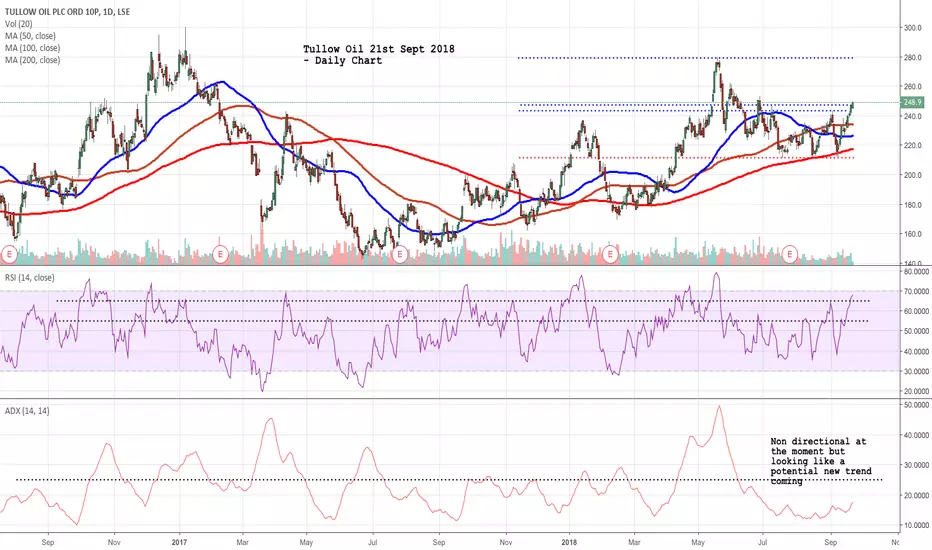The width and height of the screenshot is (932, 550).
Task: Click the 2018 label on time axis
Action: click(569, 542)
